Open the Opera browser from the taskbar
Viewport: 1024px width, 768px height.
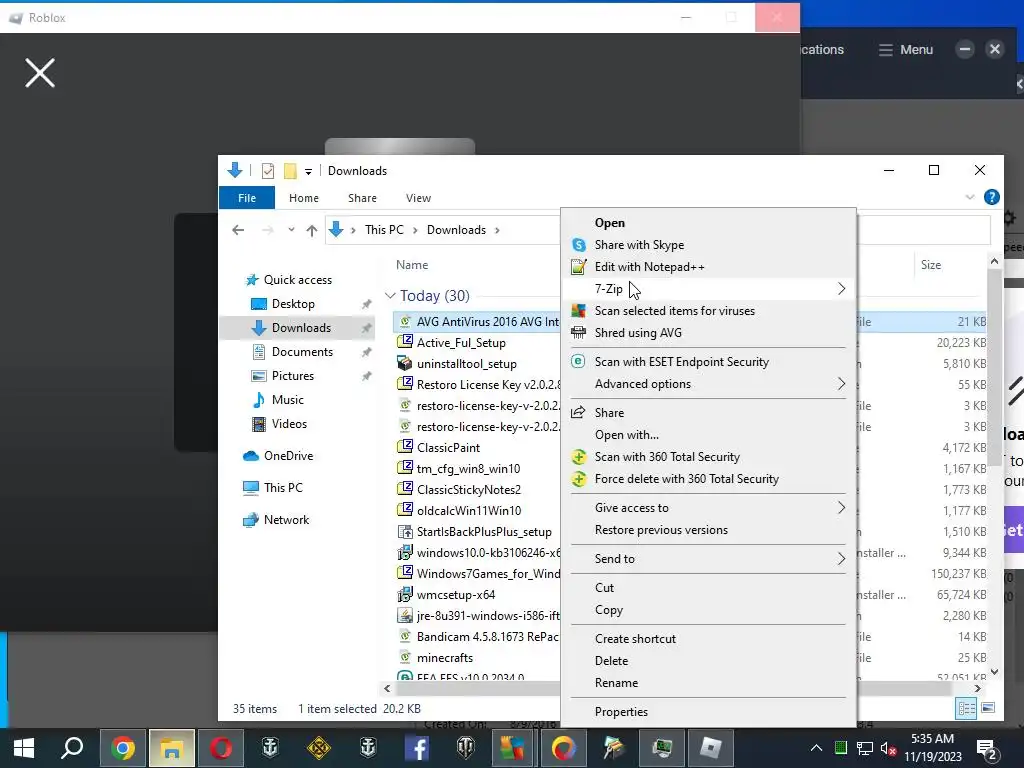pos(221,748)
